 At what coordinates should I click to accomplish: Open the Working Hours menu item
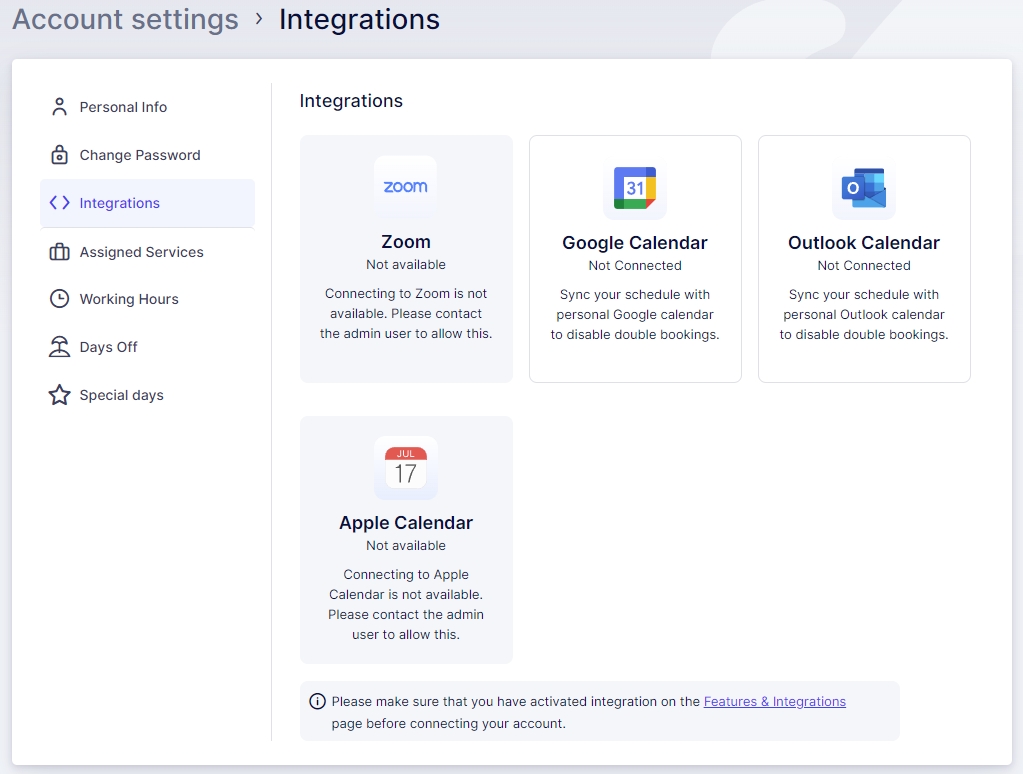click(x=129, y=299)
